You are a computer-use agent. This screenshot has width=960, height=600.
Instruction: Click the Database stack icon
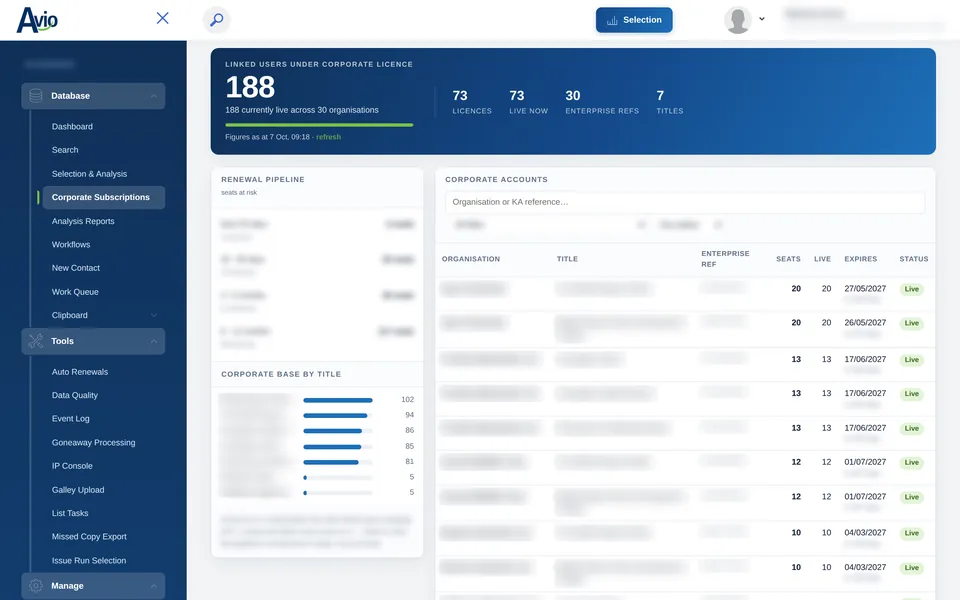point(36,96)
